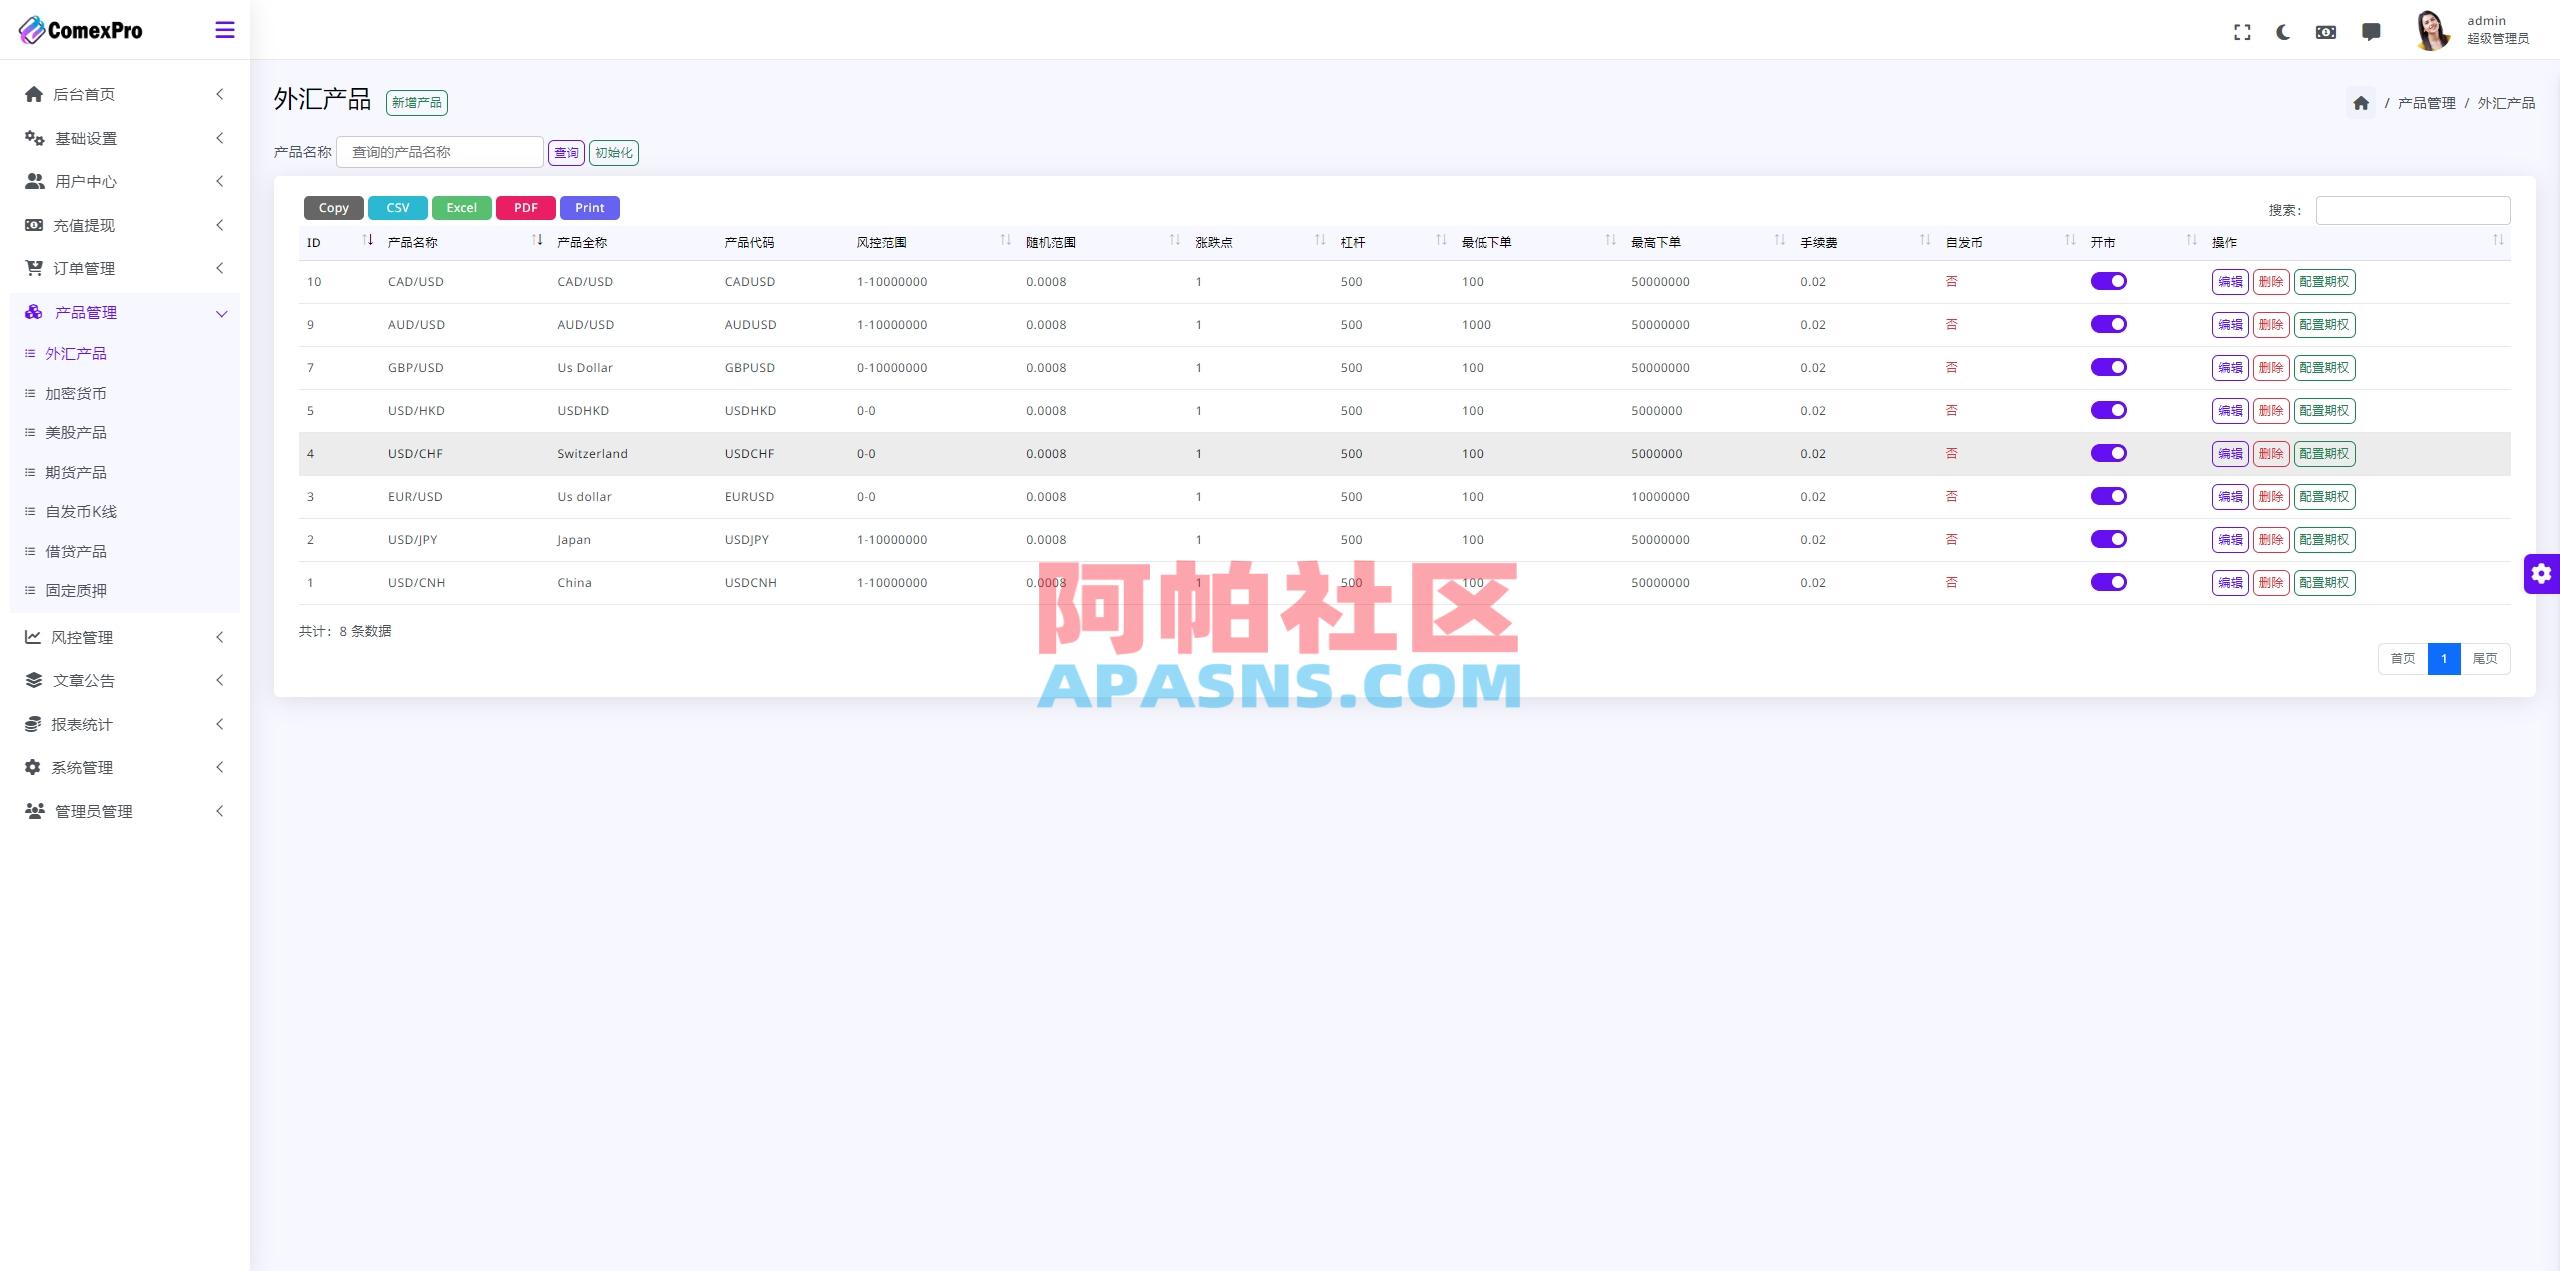The height and width of the screenshot is (1271, 2560).
Task: Click the home icon in the breadcrumb
Action: pyautogui.click(x=2361, y=102)
